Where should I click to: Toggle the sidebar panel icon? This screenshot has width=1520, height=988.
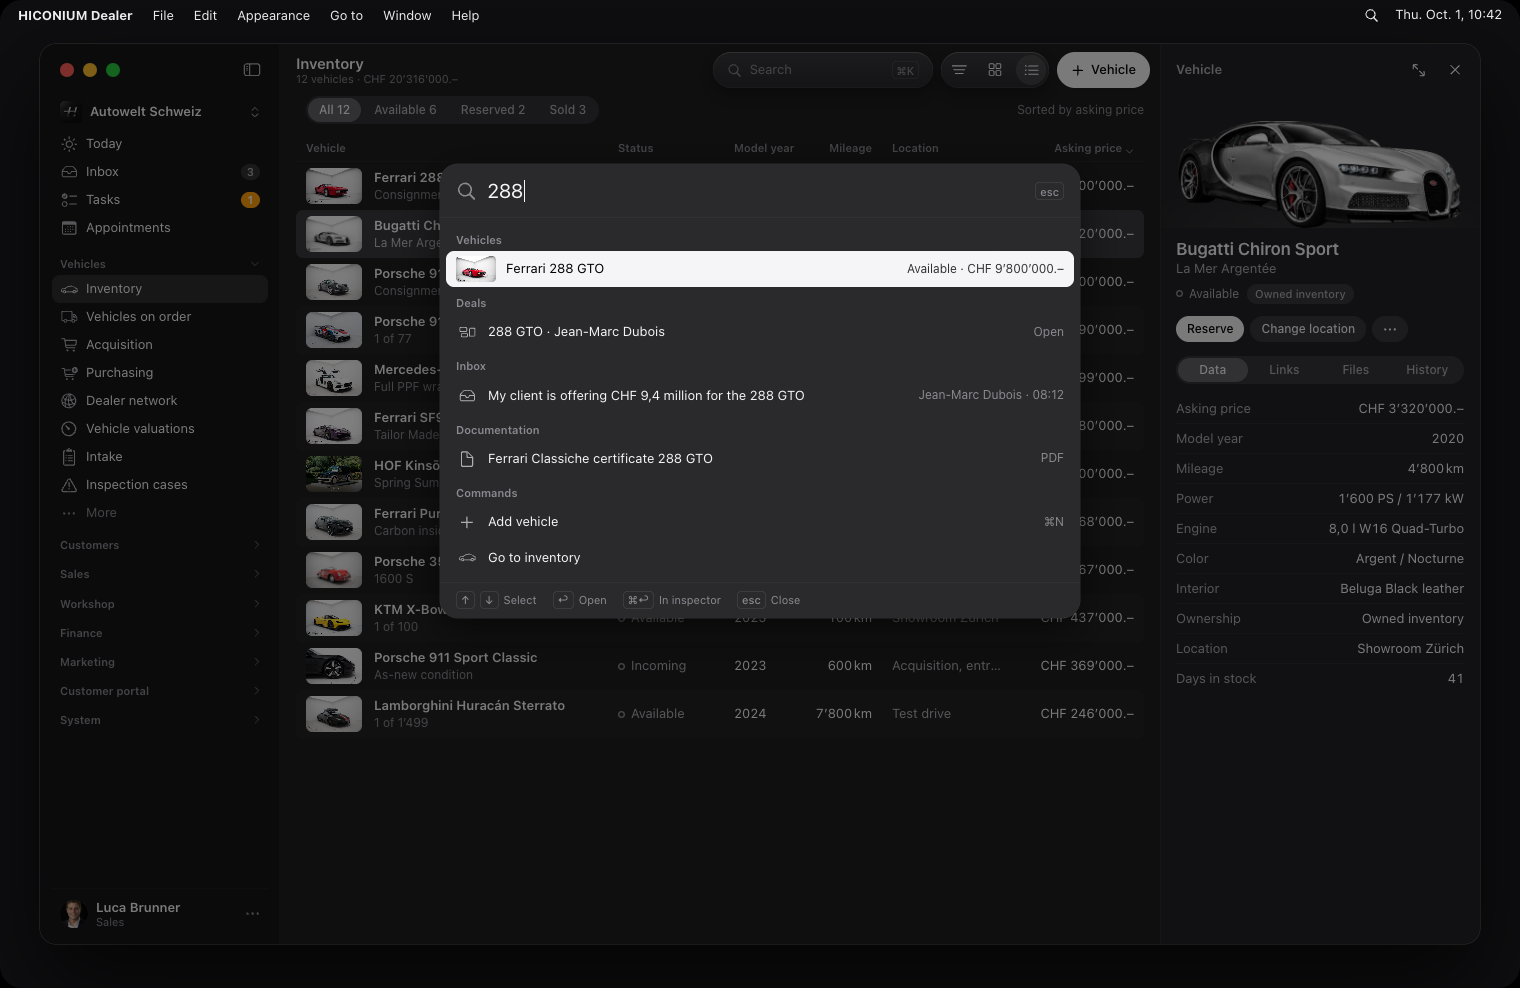(x=252, y=70)
